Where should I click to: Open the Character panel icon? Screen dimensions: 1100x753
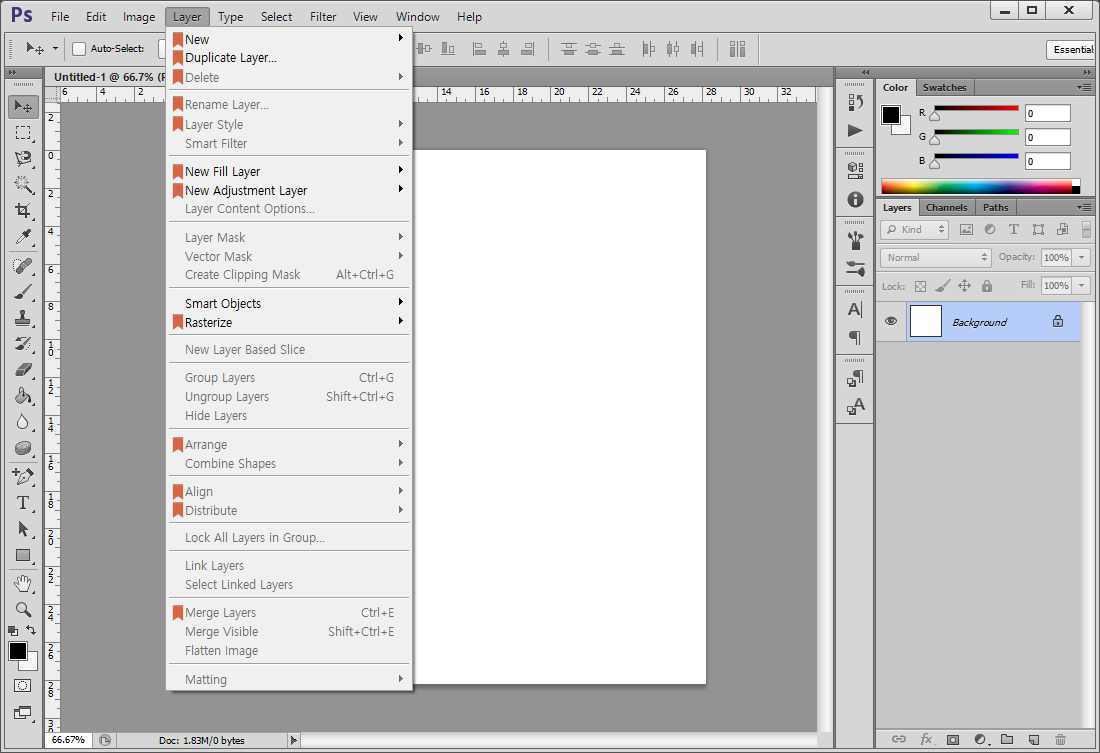(x=855, y=309)
